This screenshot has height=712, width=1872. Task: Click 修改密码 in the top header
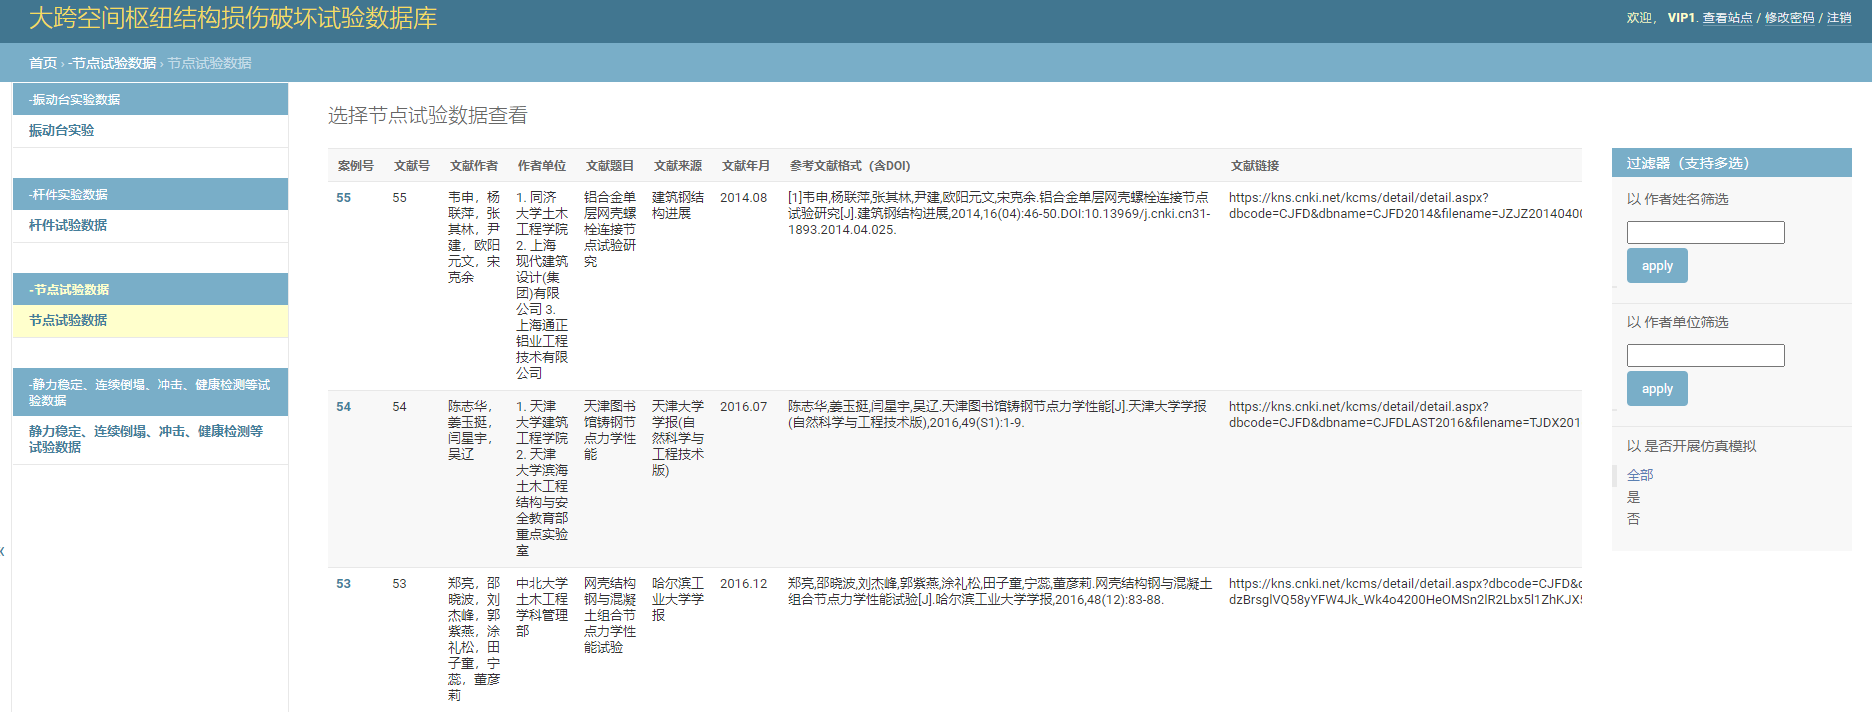1789,18
